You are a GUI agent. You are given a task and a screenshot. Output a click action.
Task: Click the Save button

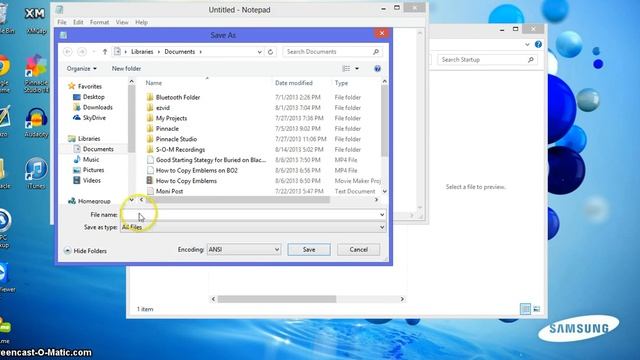pyautogui.click(x=309, y=249)
